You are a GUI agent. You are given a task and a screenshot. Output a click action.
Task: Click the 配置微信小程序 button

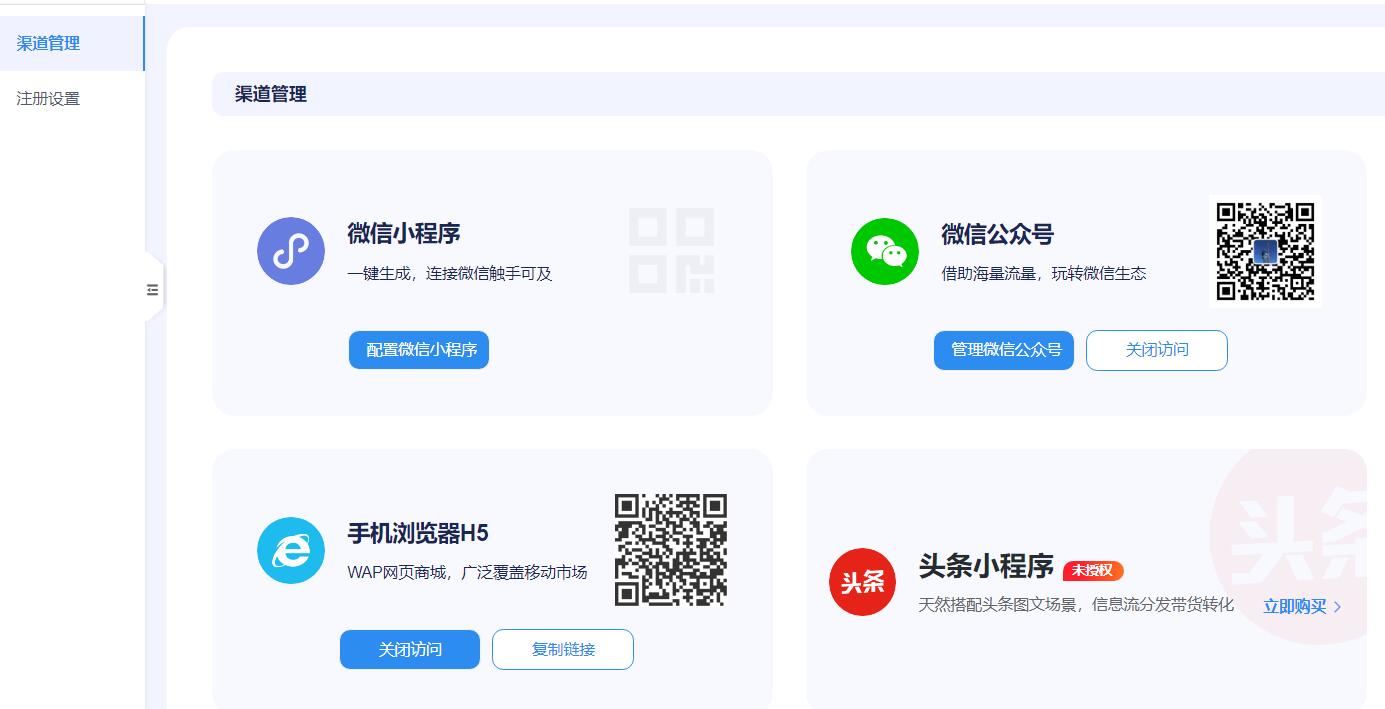coord(419,350)
